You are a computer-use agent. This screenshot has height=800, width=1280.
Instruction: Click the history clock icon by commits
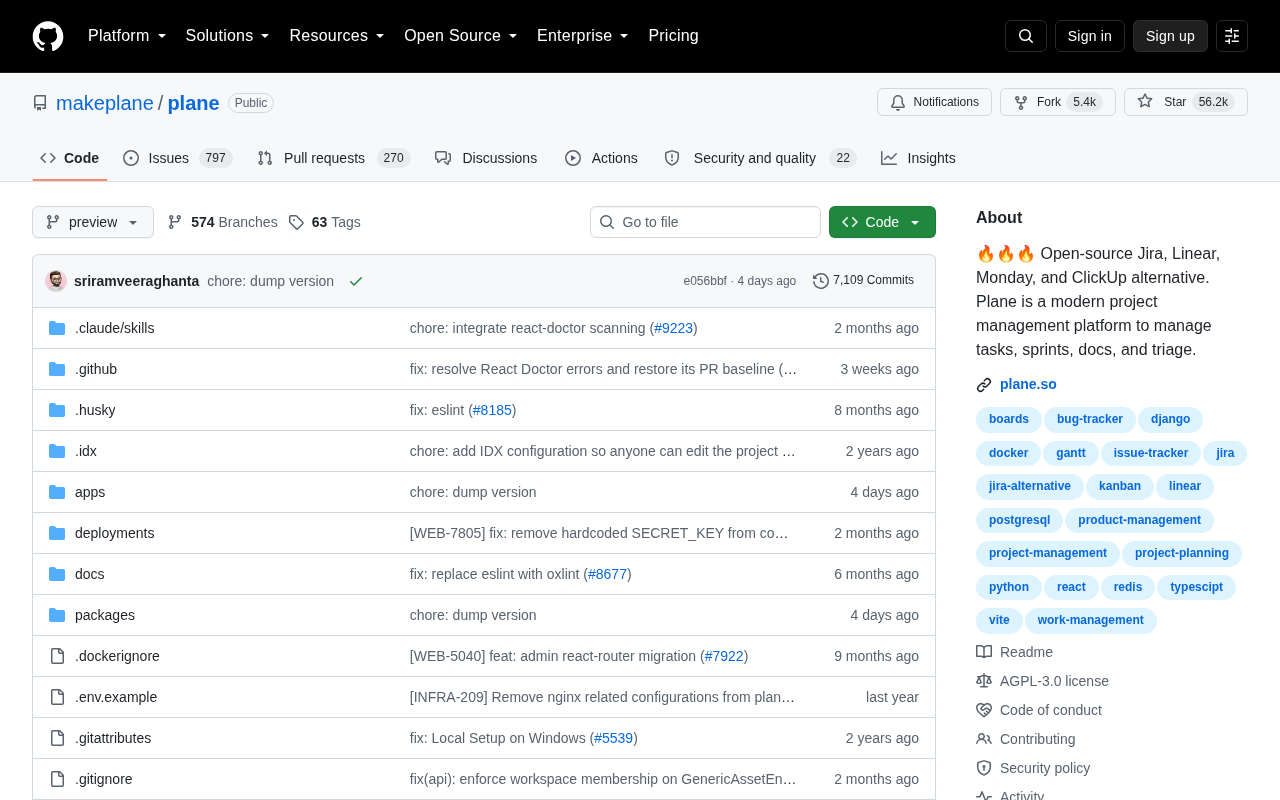pyautogui.click(x=821, y=281)
